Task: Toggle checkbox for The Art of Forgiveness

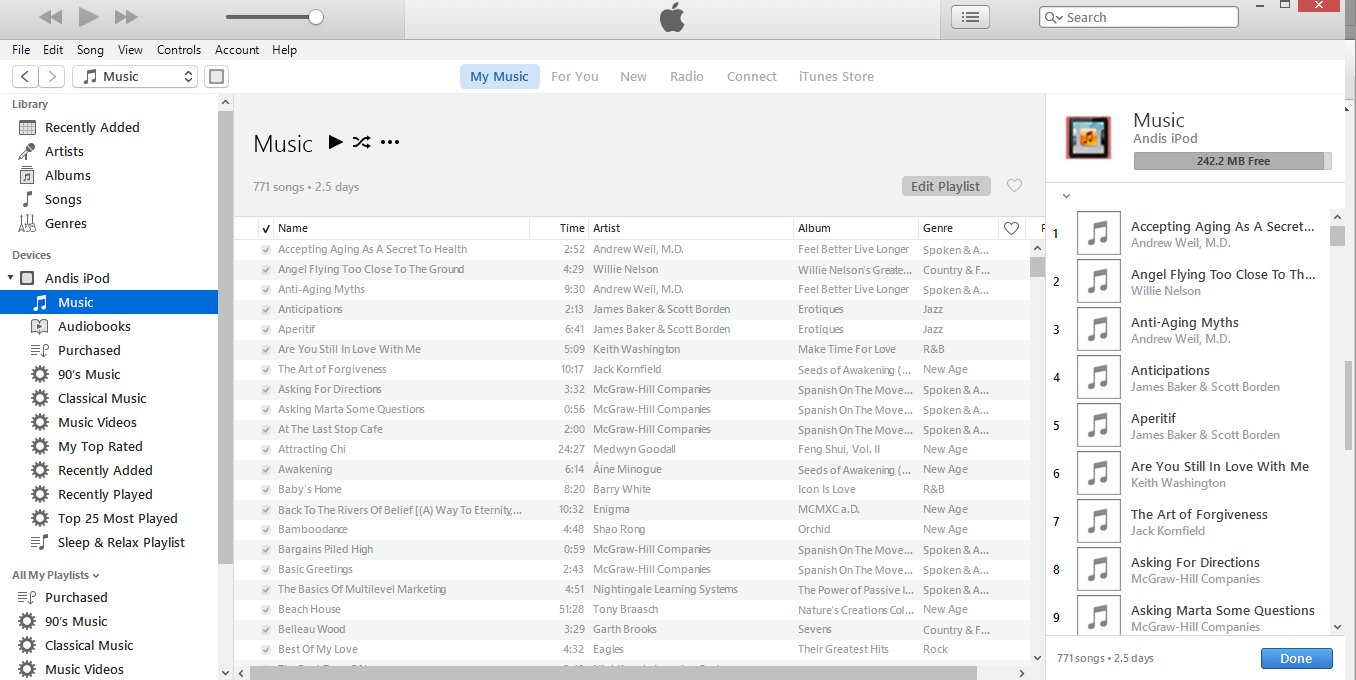Action: tap(265, 369)
